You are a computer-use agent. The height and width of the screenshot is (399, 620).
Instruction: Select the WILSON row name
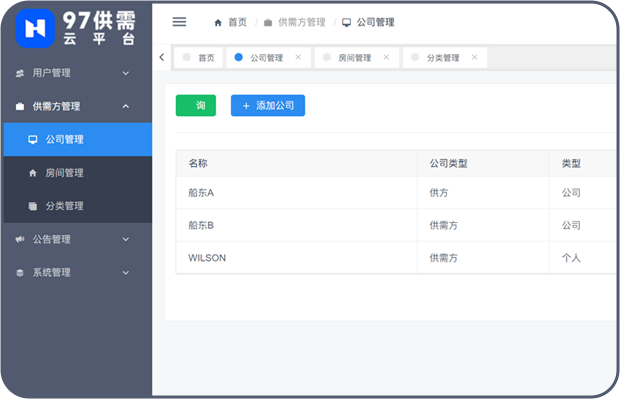click(x=207, y=258)
